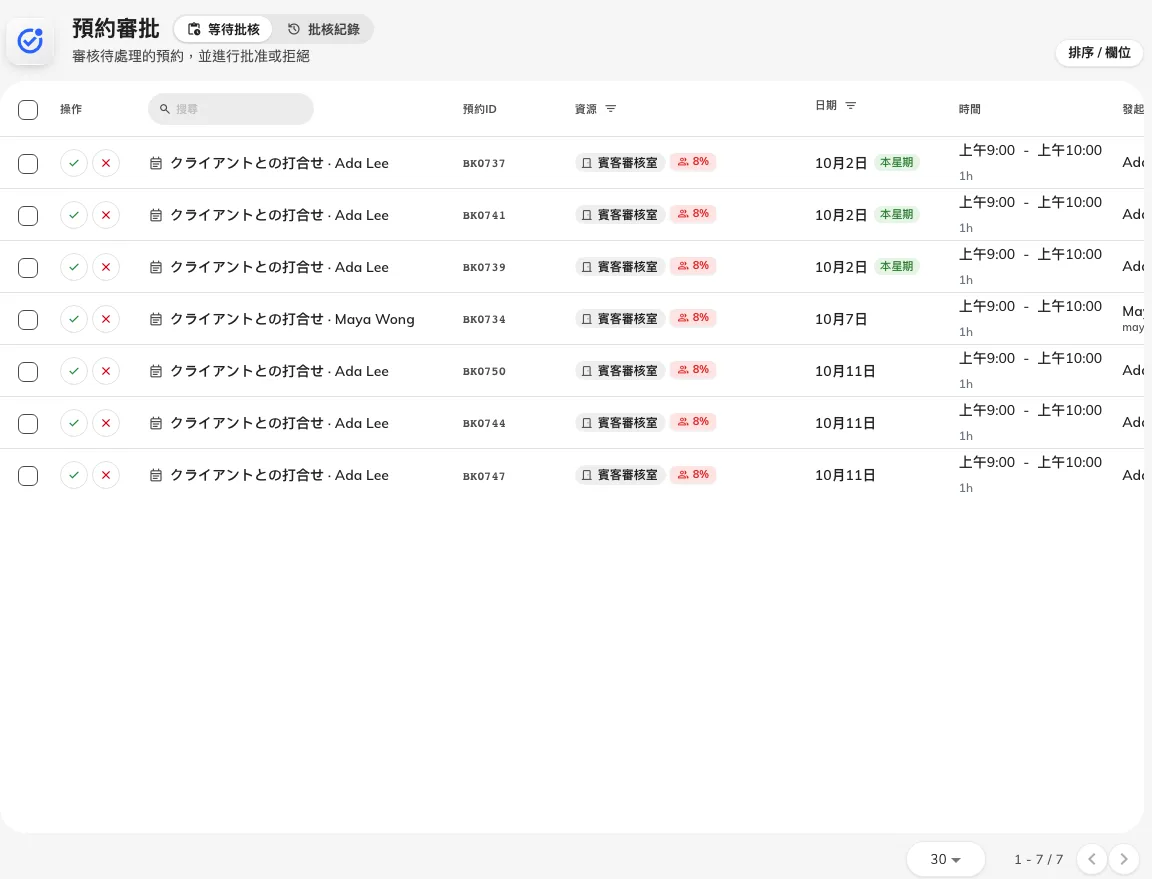Click the calendar icon in the BK0747 row
The height and width of the screenshot is (879, 1152).
156,476
